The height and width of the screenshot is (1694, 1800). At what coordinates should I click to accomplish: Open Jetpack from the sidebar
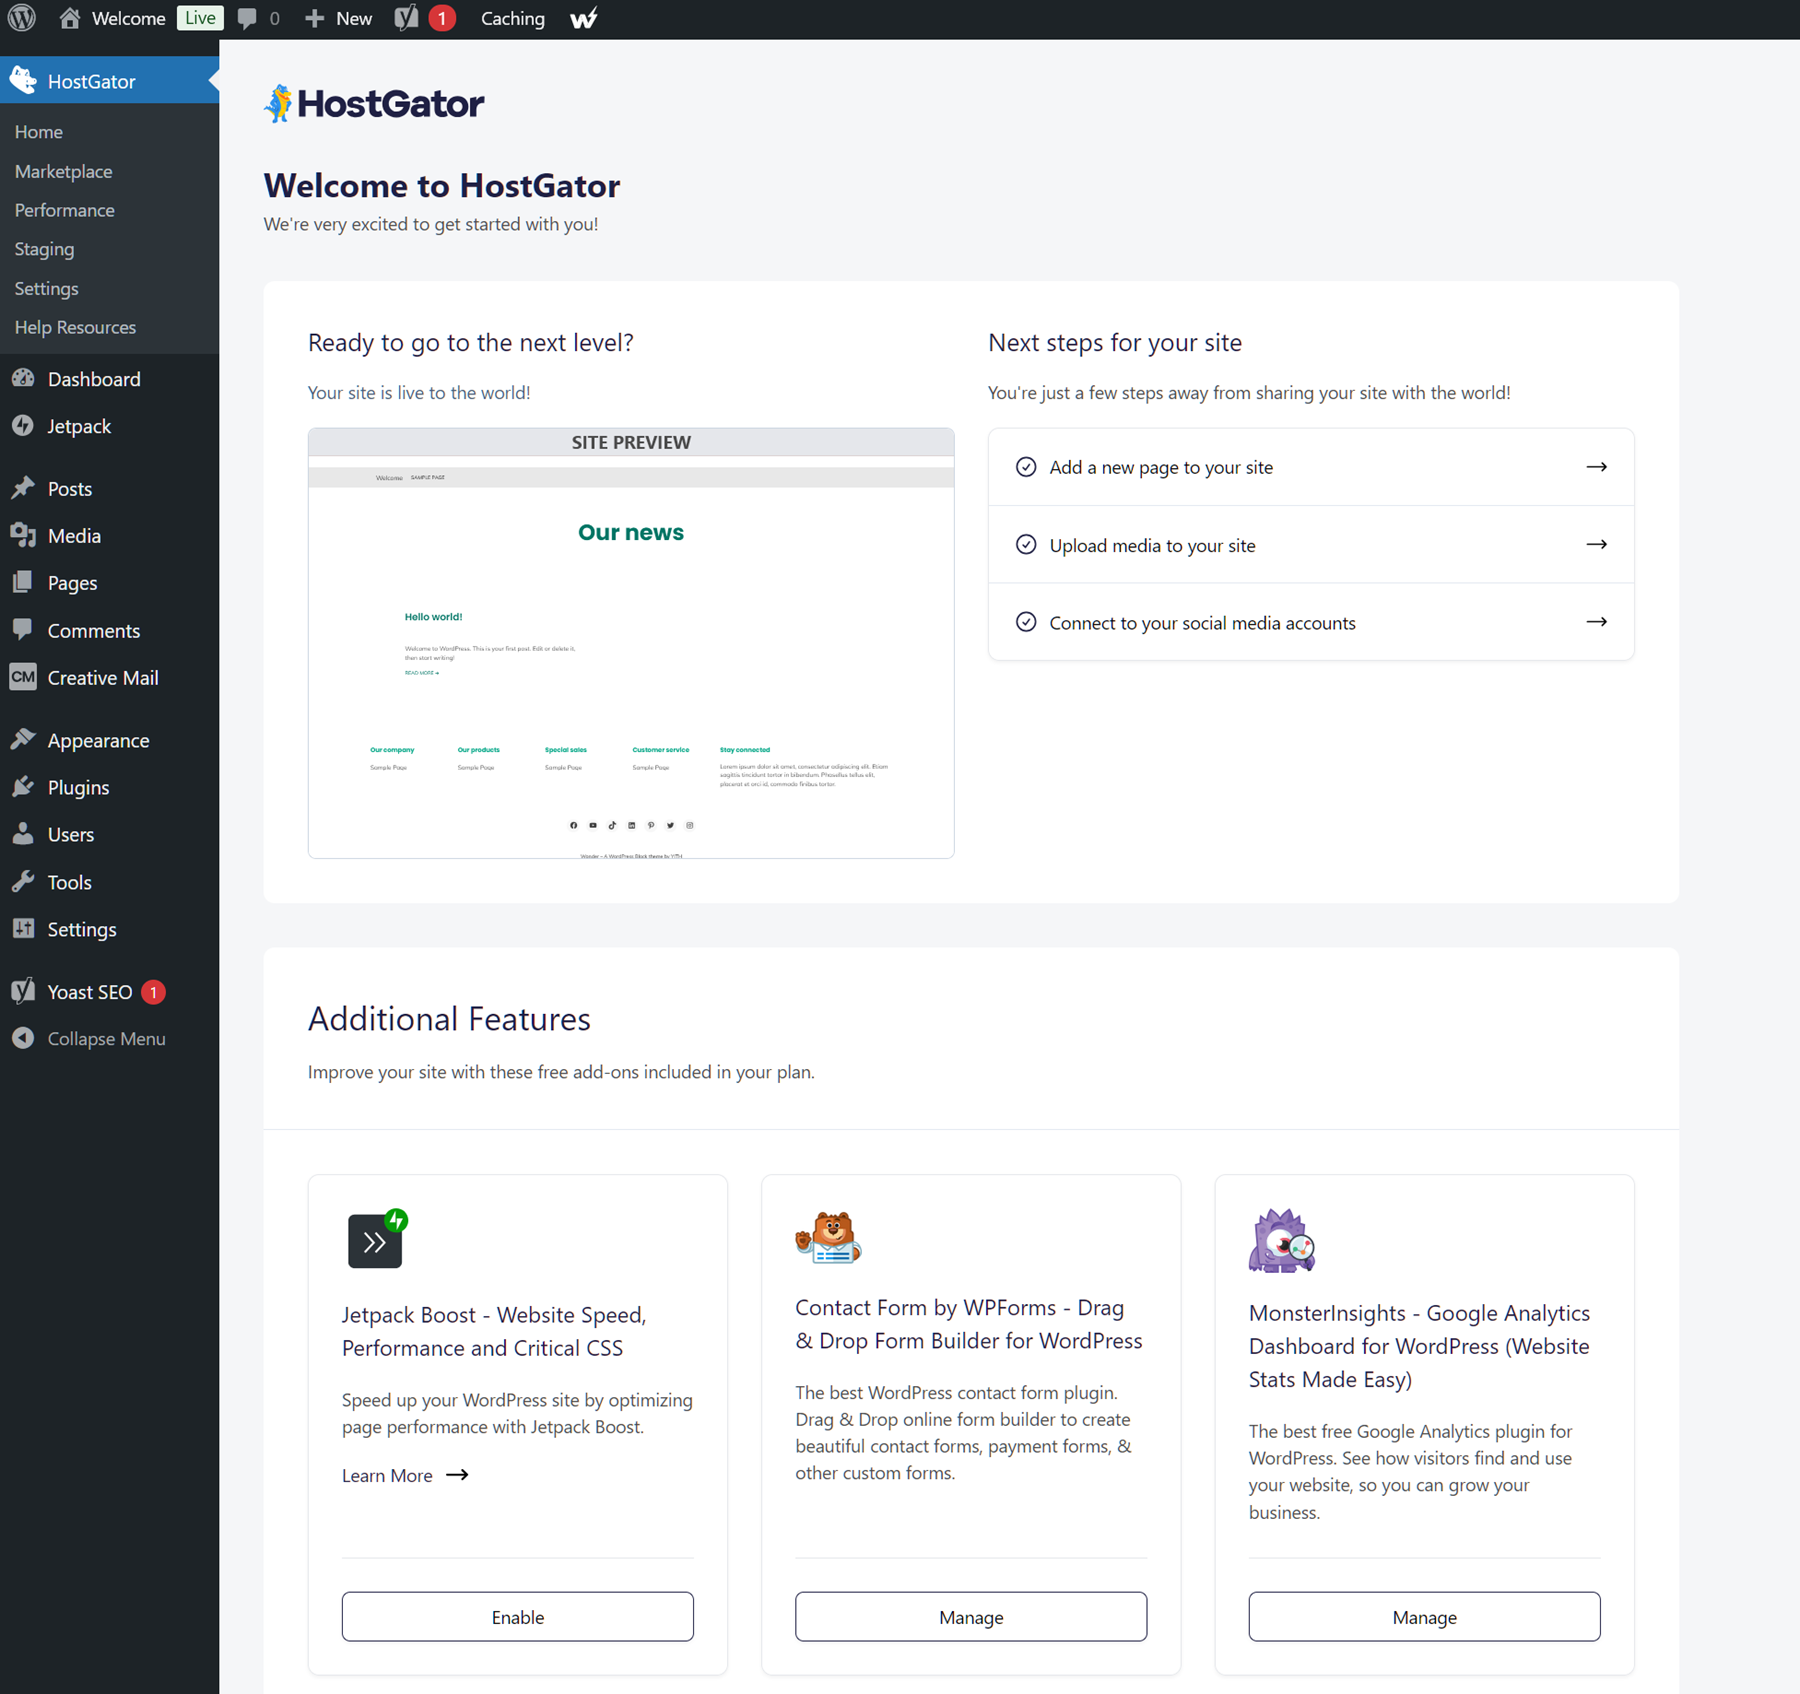[x=79, y=426]
